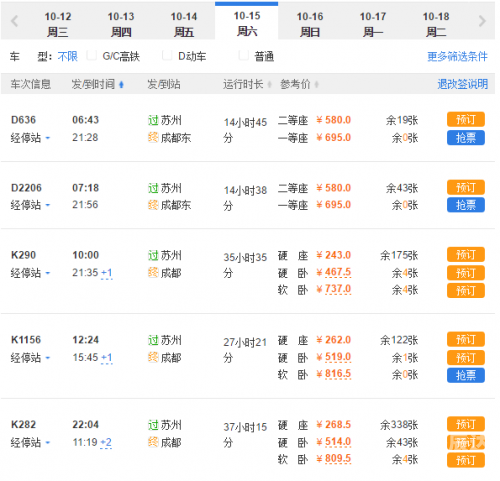Click the +1 day note for K290
The width and height of the screenshot is (500, 481).
click(107, 273)
